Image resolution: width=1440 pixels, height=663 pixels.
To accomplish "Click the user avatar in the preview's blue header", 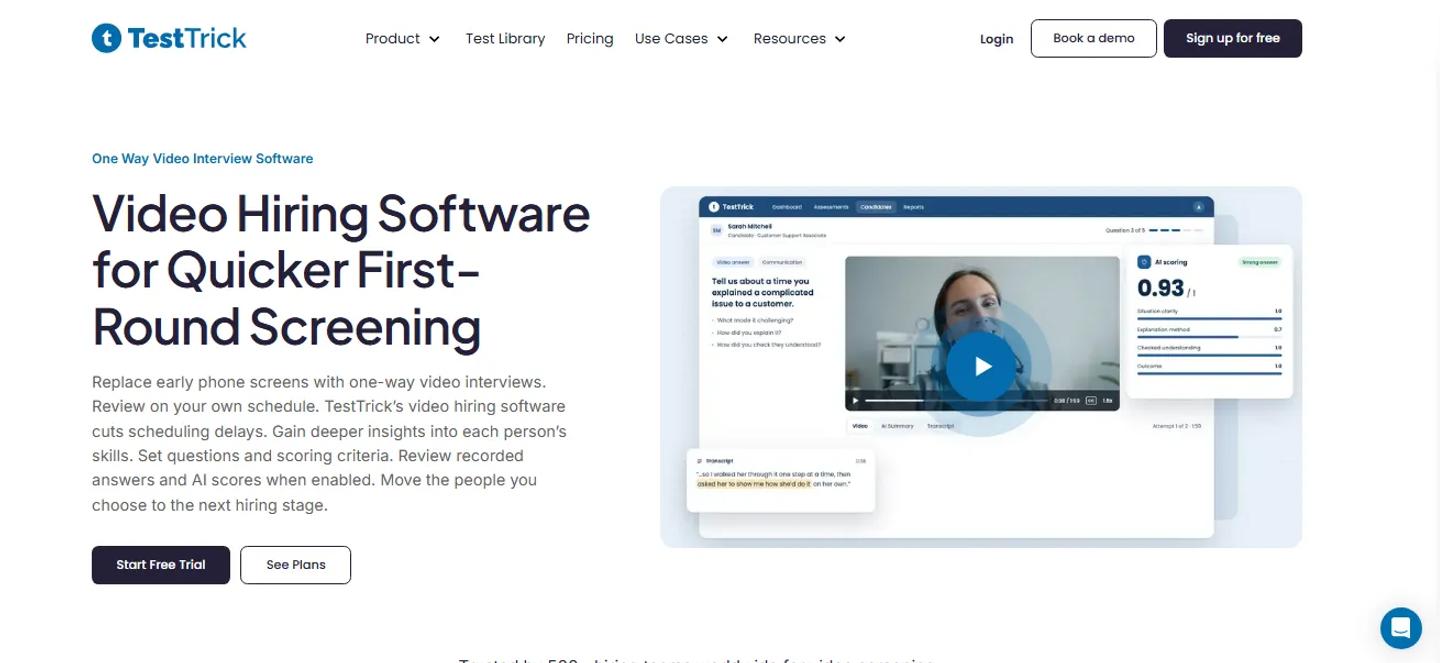I will (x=1198, y=207).
